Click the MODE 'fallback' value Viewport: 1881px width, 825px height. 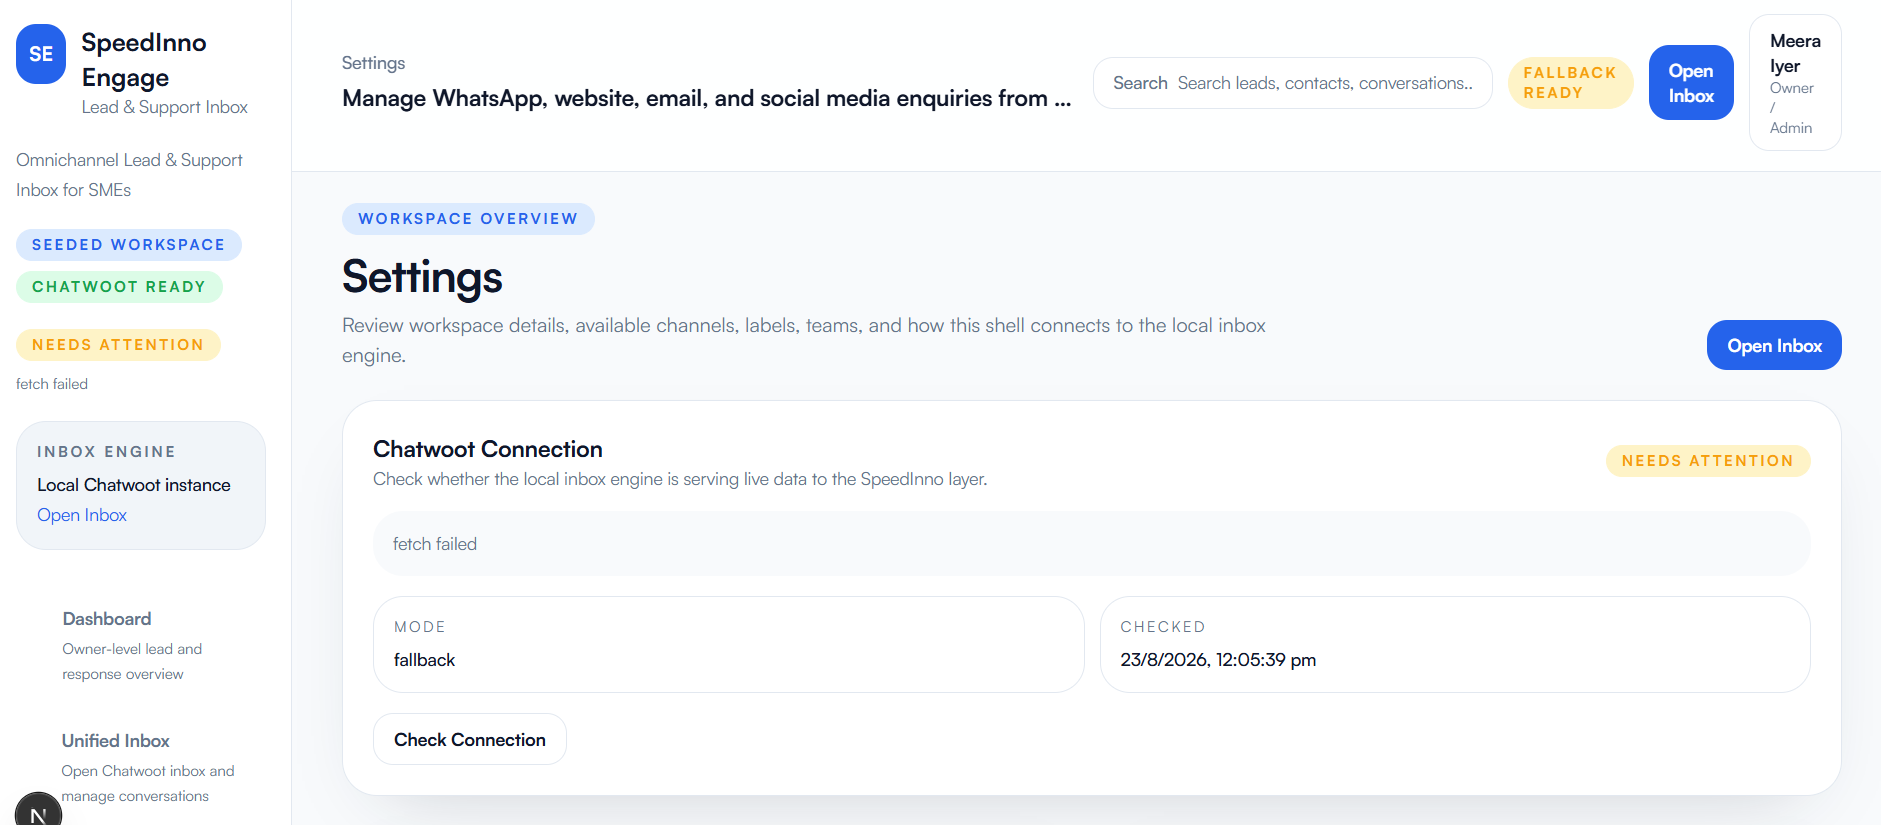click(424, 660)
